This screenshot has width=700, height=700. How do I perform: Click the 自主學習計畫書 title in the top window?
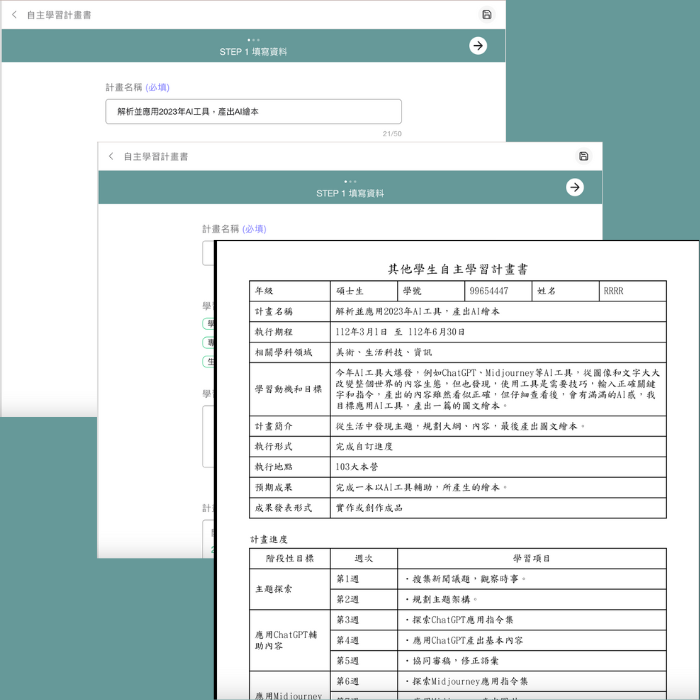(x=59, y=15)
